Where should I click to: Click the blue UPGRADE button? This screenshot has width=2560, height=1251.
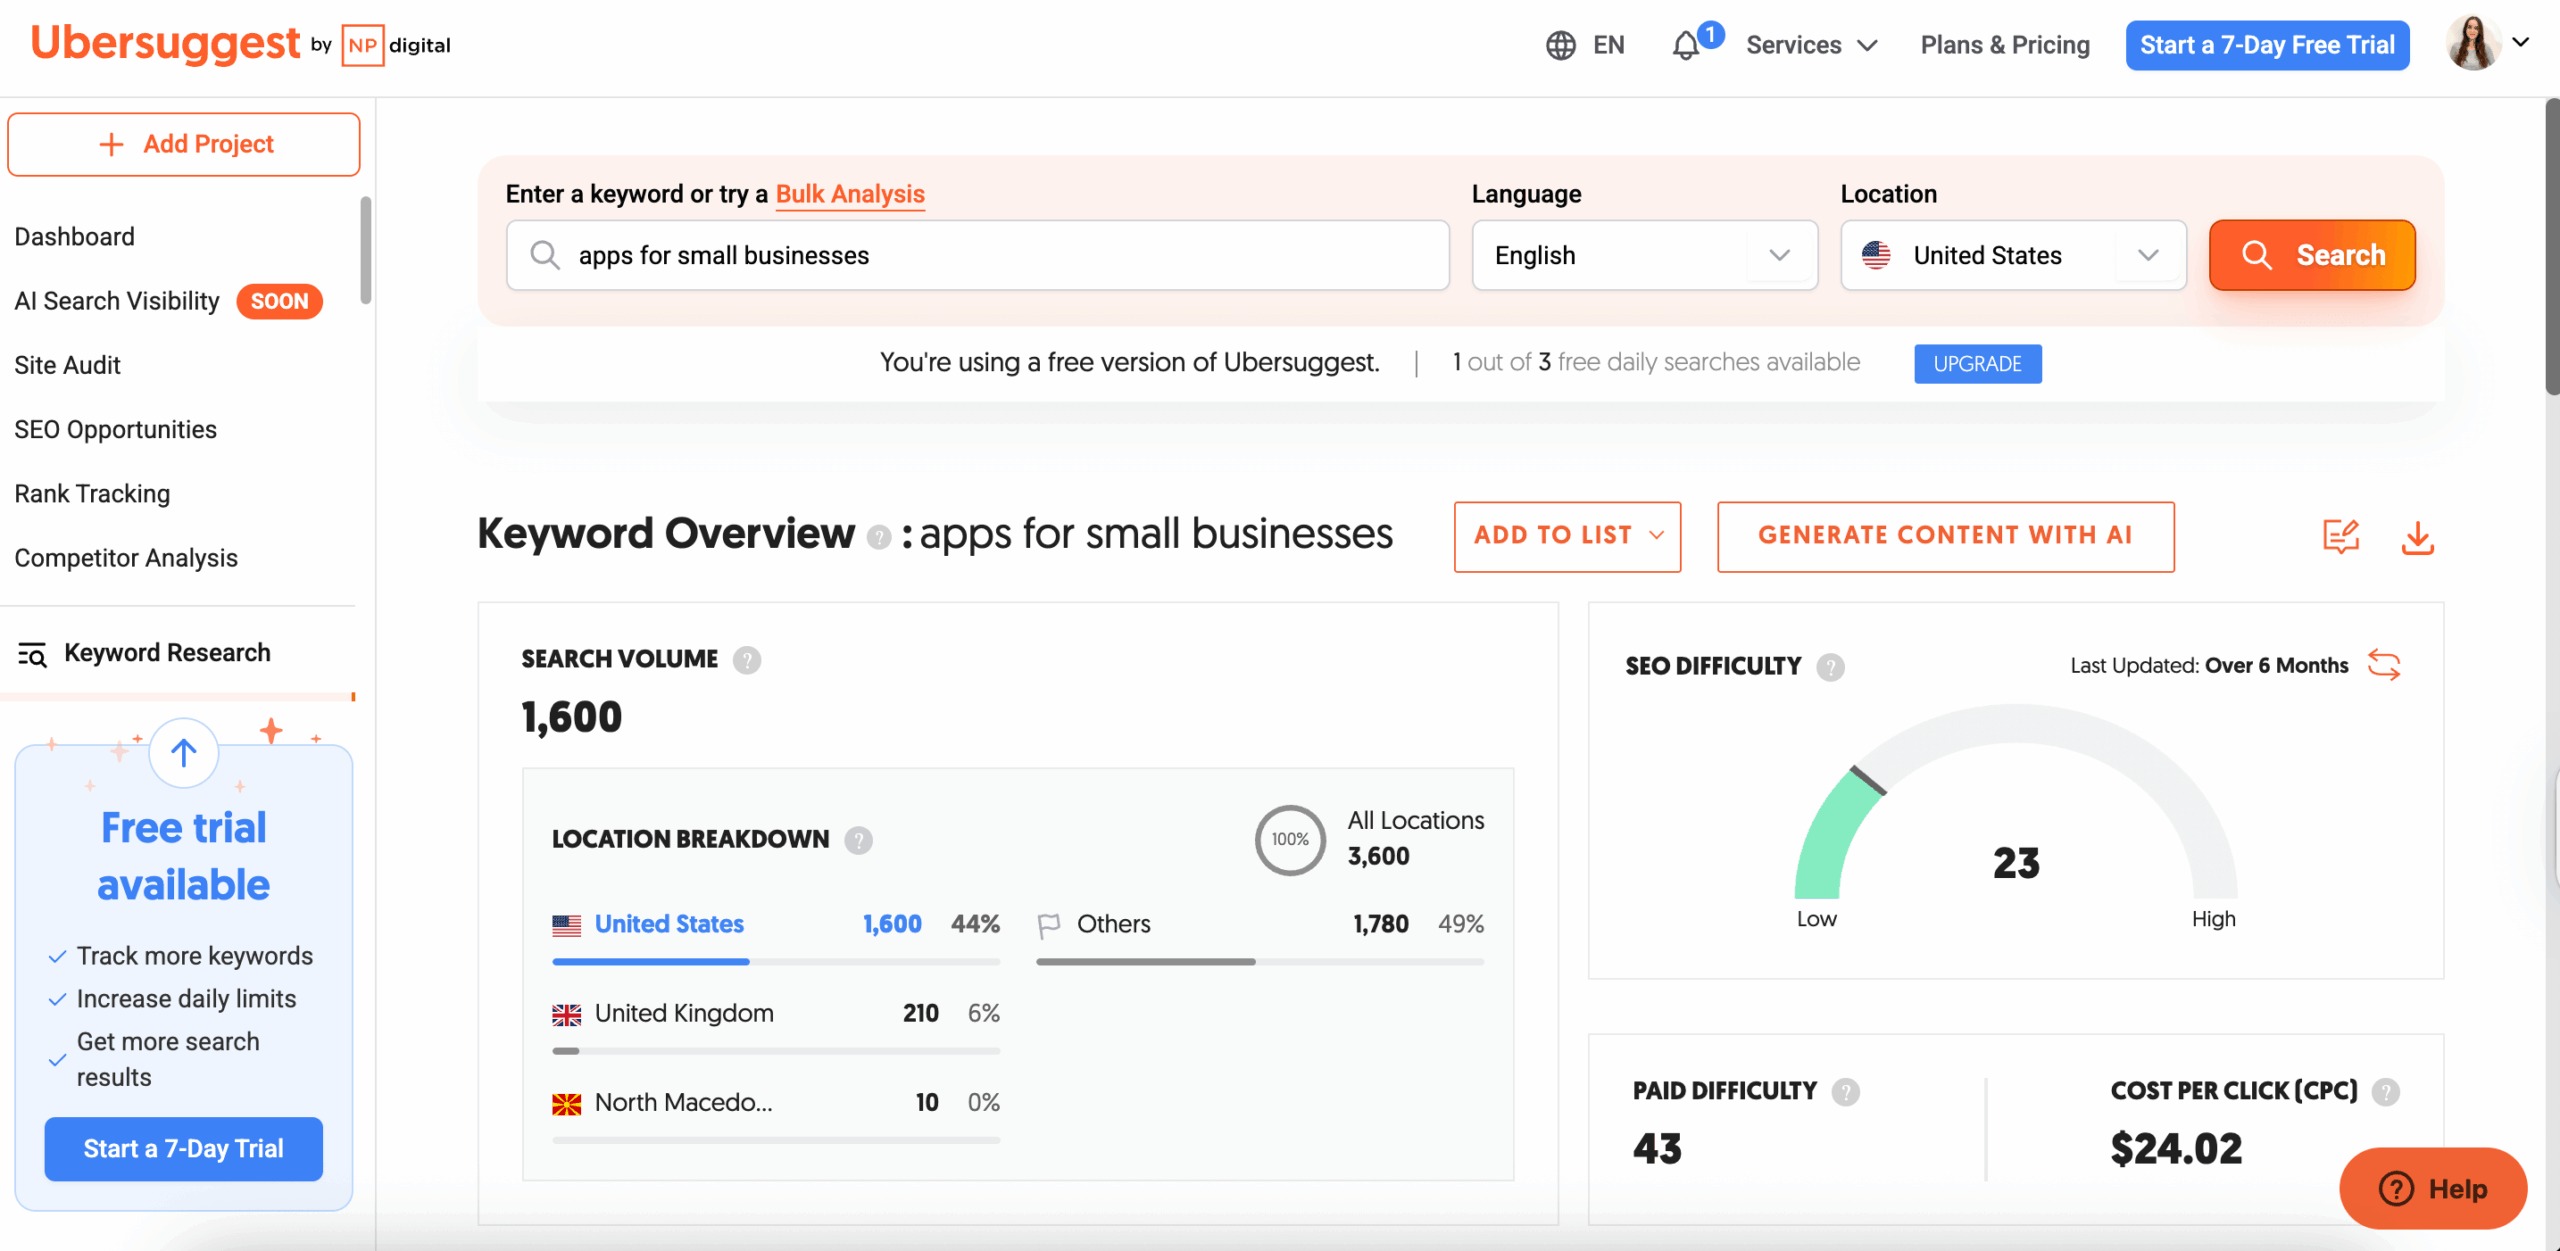click(x=1978, y=364)
